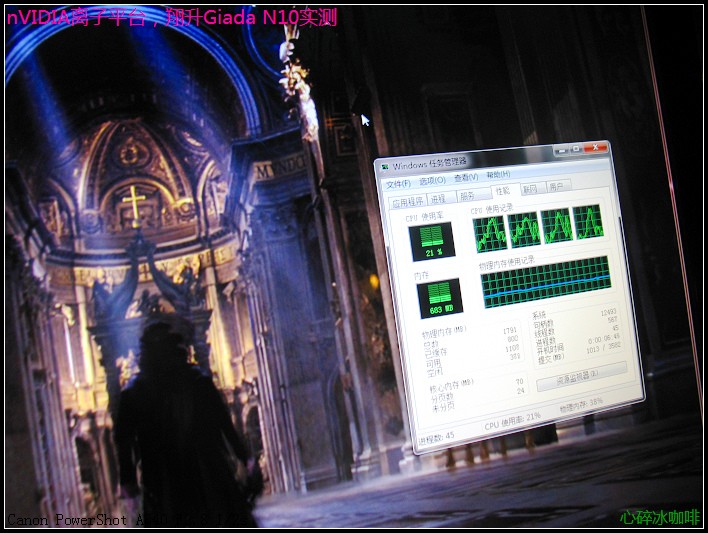
Task: Click the 物理内存(MB) group label
Action: pos(444,332)
